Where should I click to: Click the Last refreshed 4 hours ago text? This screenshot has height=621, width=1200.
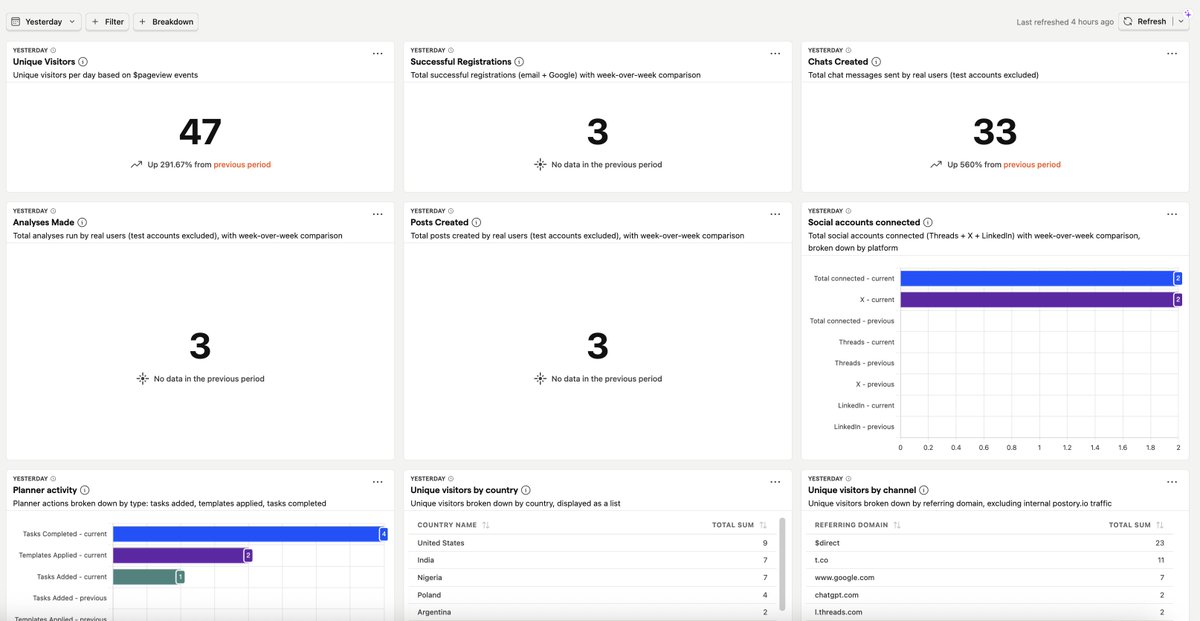1065,22
